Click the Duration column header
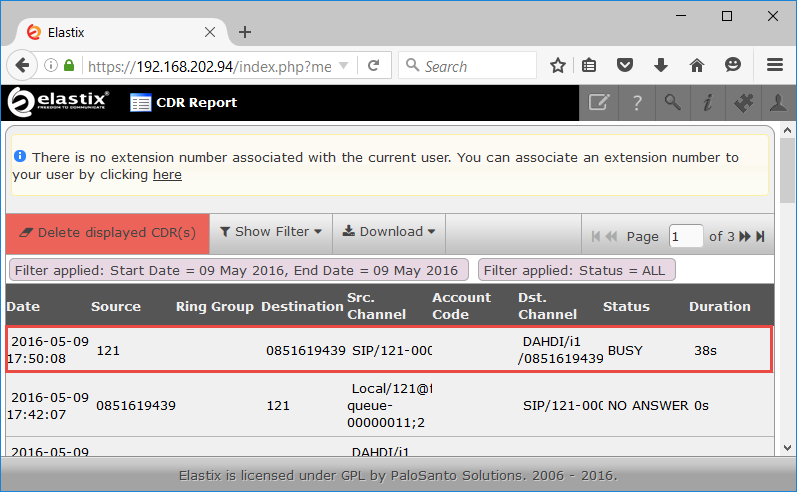The width and height of the screenshot is (797, 492). 720,306
